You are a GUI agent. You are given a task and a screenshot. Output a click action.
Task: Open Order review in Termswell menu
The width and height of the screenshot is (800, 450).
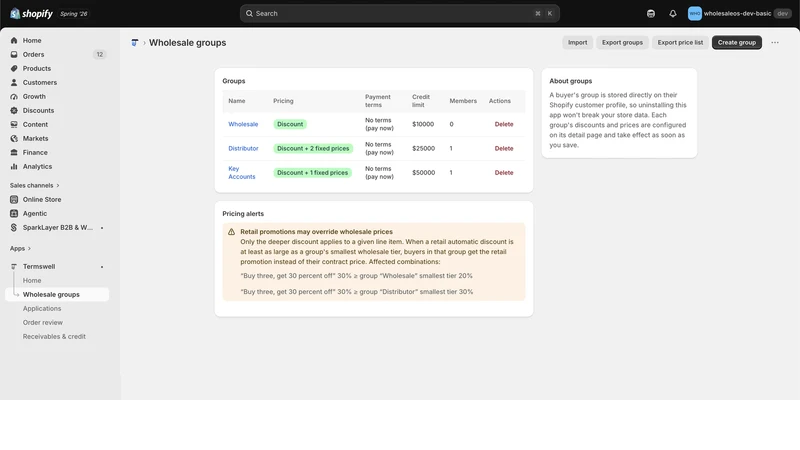43,322
